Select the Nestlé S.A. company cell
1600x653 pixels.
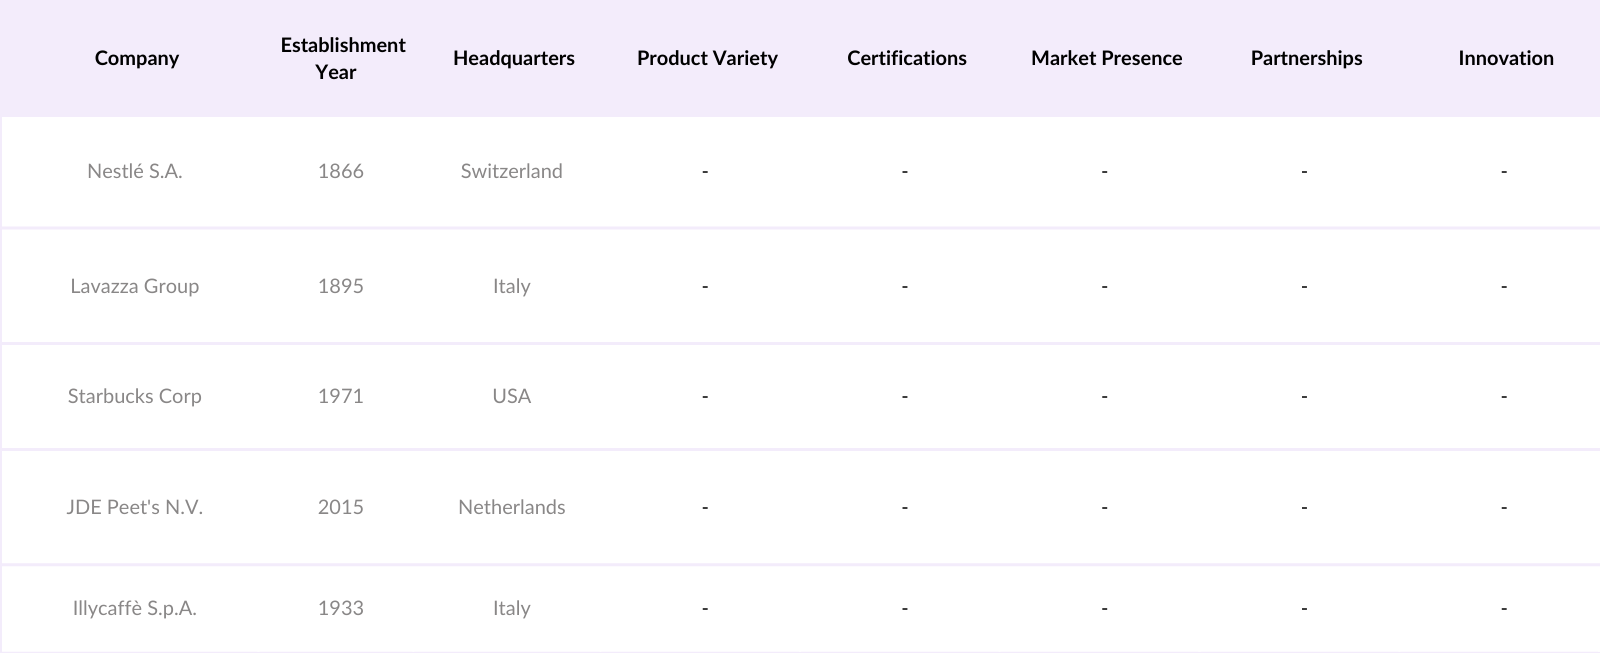click(135, 171)
